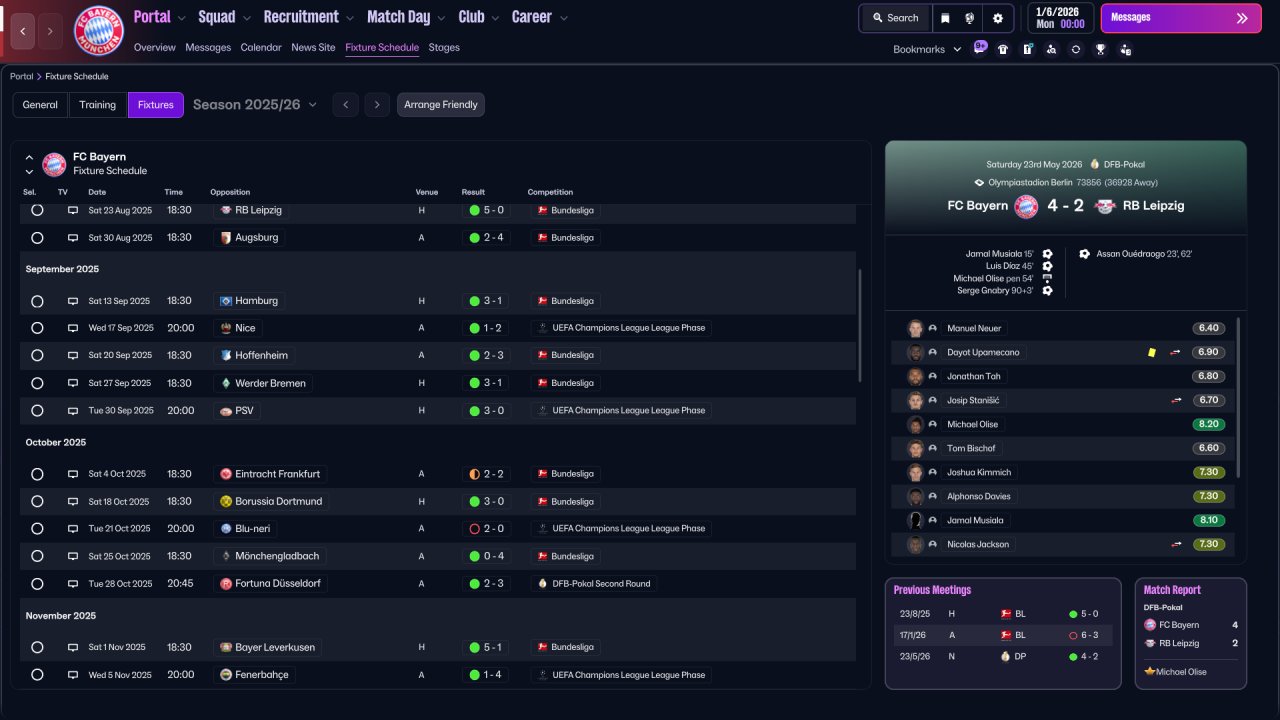The height and width of the screenshot is (720, 1280).
Task: Select the RB Leipzig fixture radio button
Action: point(37,211)
